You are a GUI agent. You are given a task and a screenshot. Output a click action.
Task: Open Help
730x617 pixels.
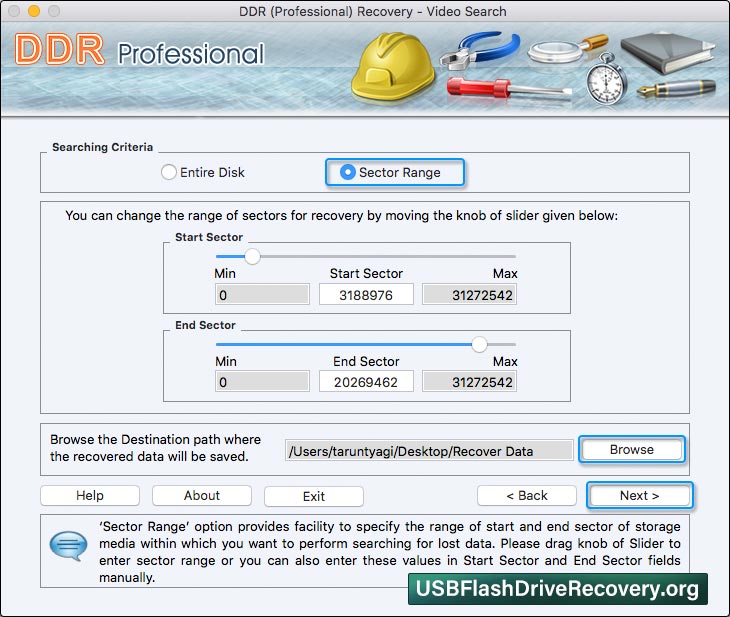click(x=90, y=495)
